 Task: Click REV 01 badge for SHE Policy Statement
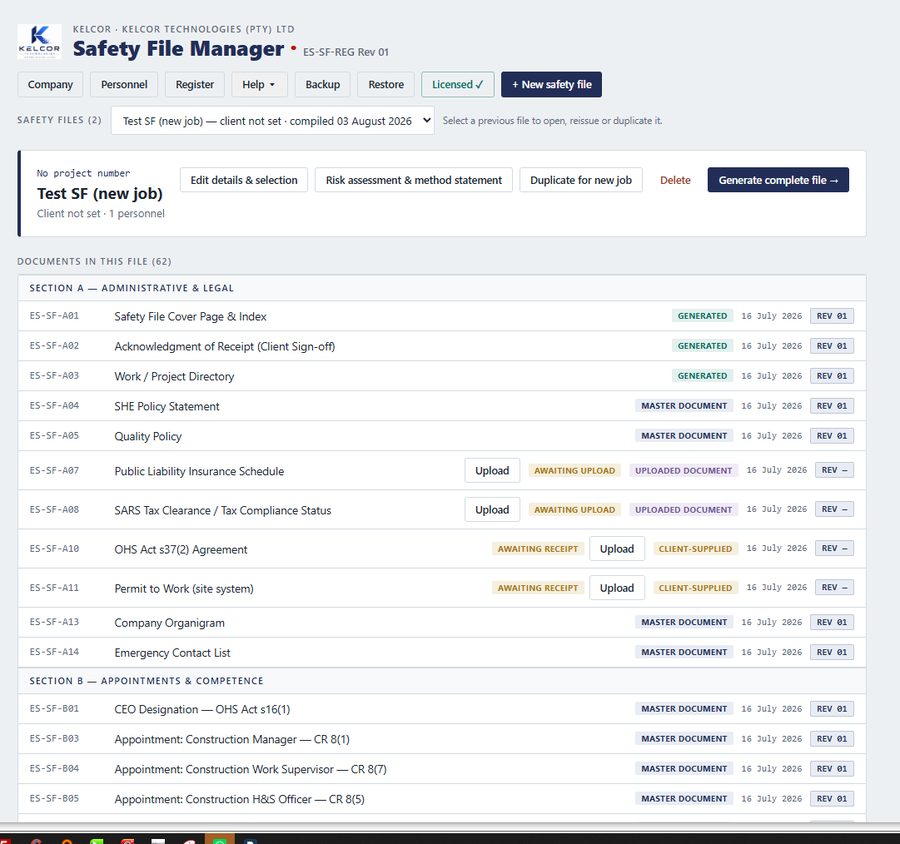tap(832, 405)
